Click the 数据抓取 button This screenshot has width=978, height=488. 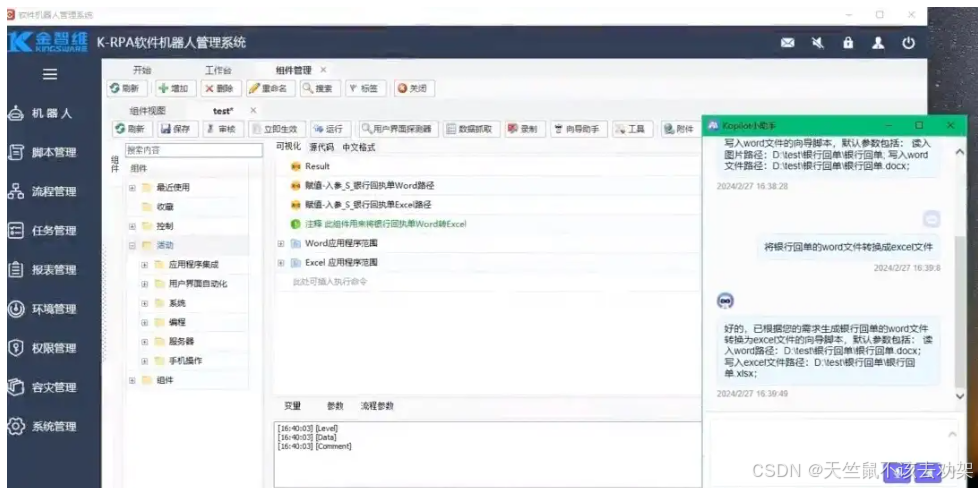(x=472, y=129)
